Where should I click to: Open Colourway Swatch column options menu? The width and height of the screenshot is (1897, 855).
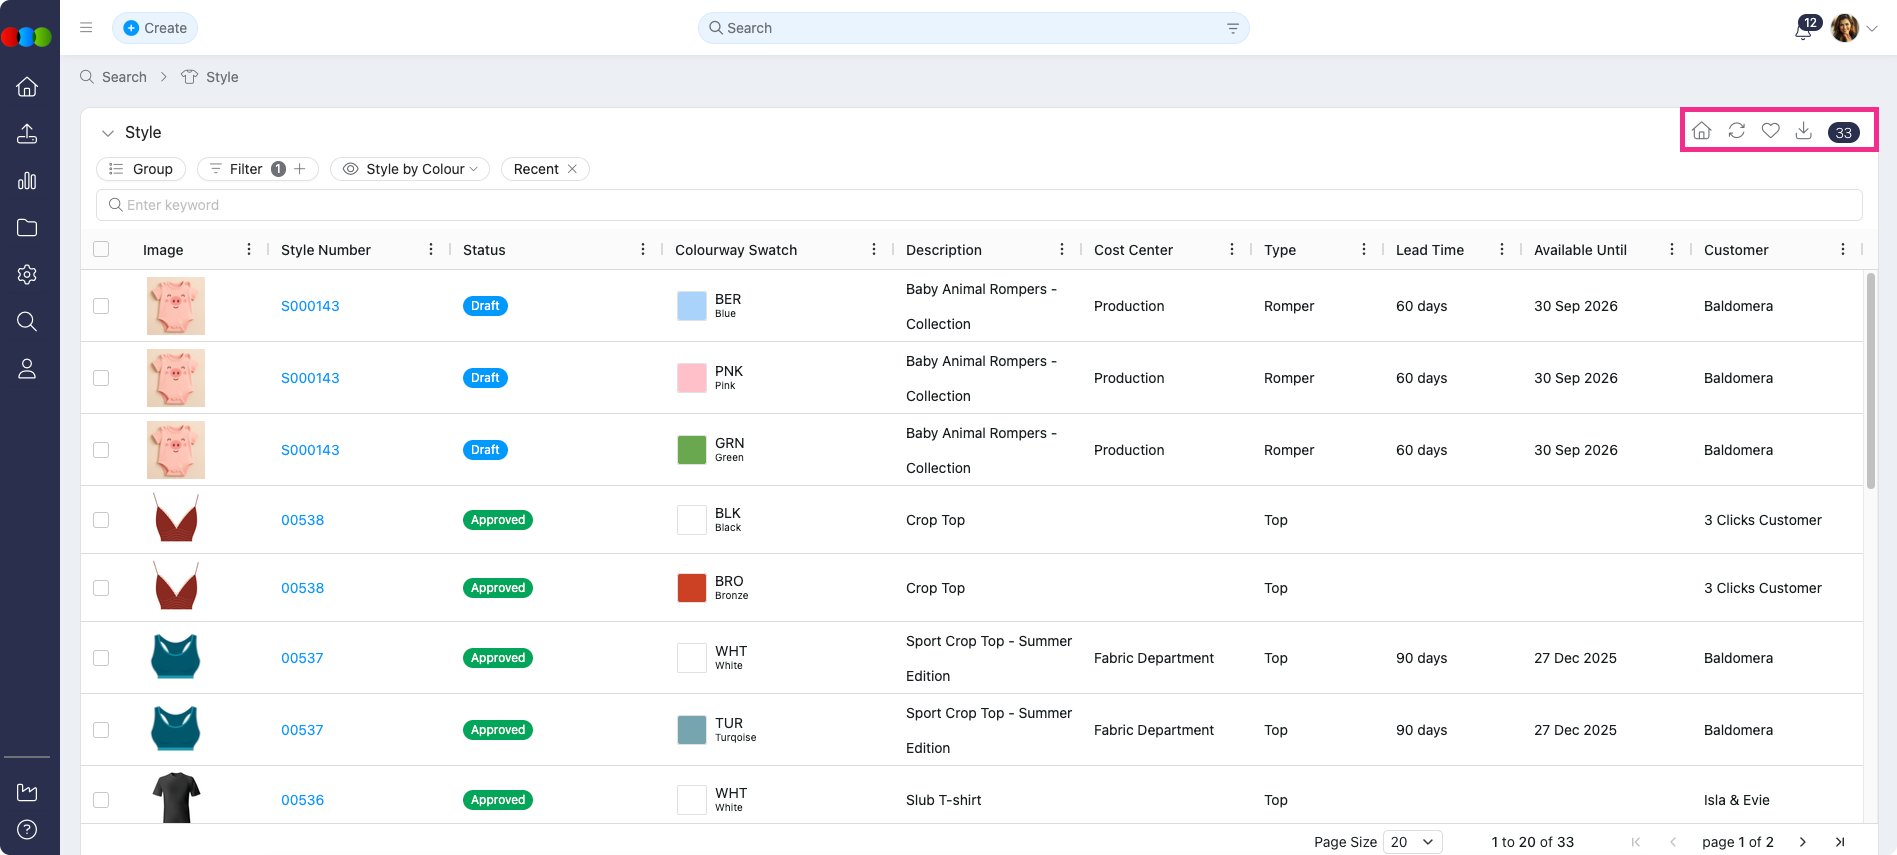click(874, 249)
